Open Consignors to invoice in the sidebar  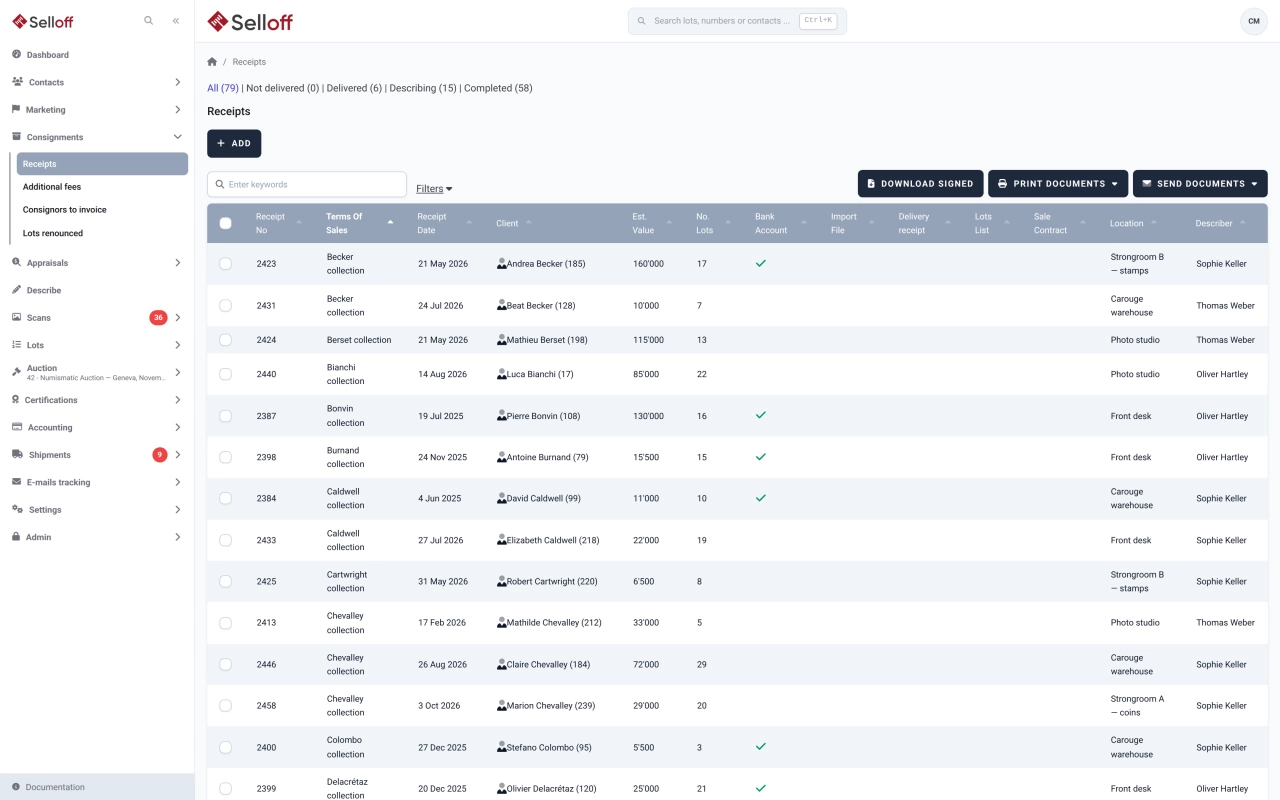(65, 210)
